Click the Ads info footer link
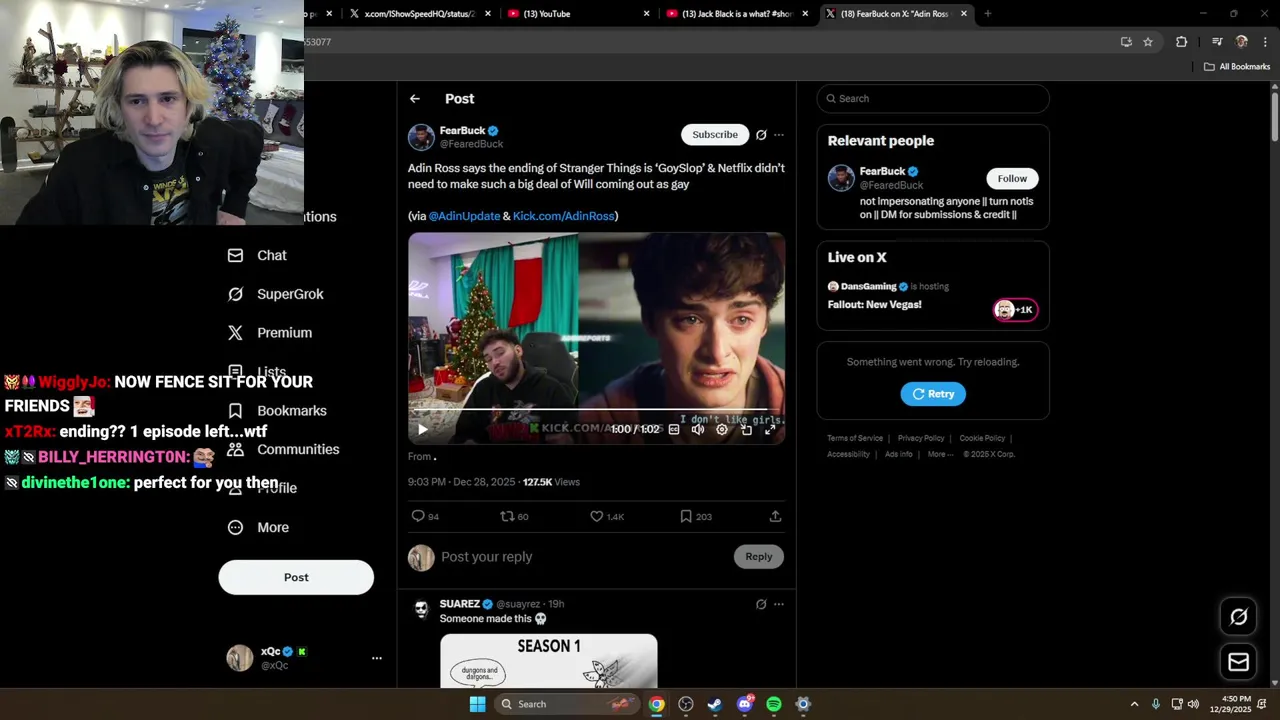The width and height of the screenshot is (1280, 720). tap(899, 454)
